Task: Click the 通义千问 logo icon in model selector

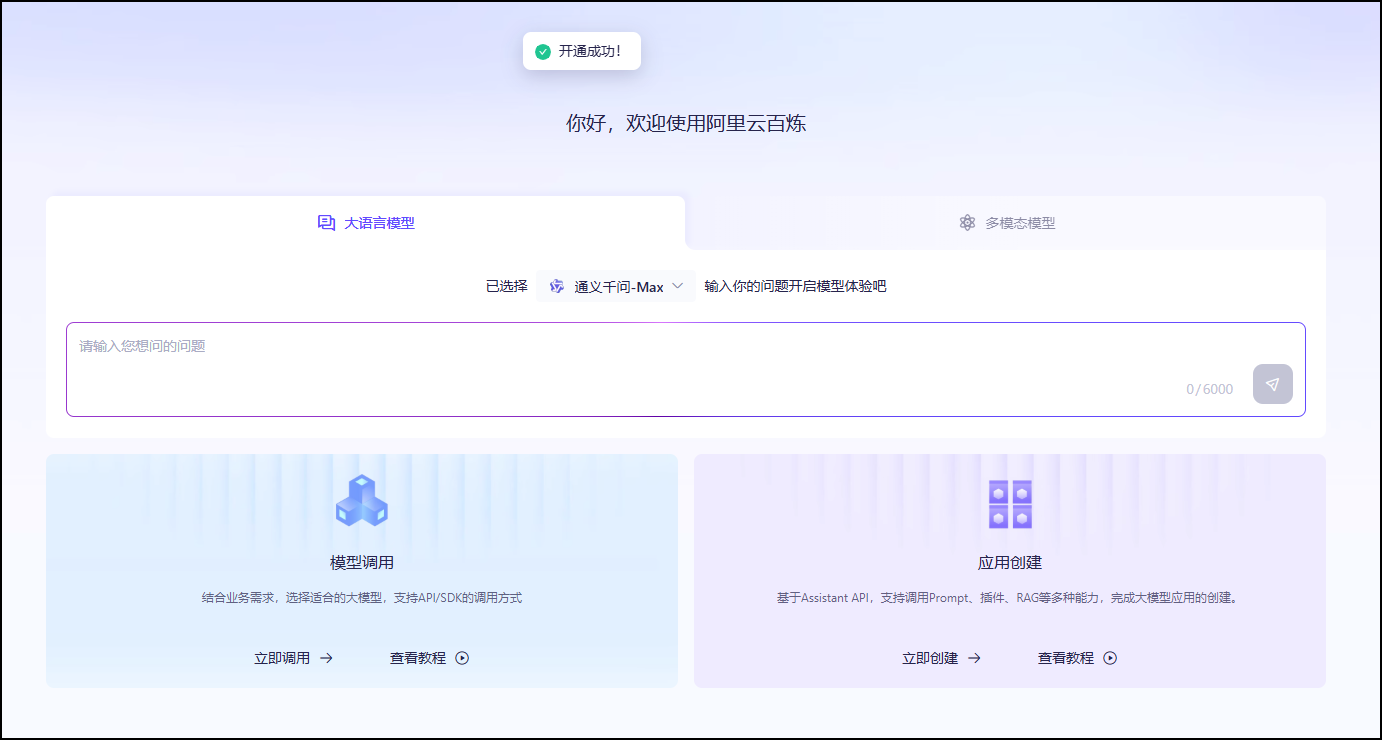Action: click(x=557, y=286)
